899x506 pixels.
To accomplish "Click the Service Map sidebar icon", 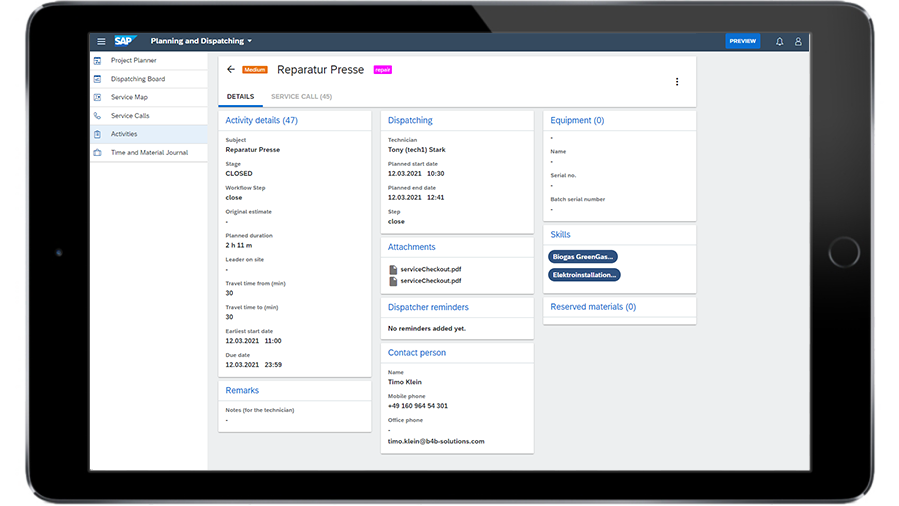I will coord(98,97).
